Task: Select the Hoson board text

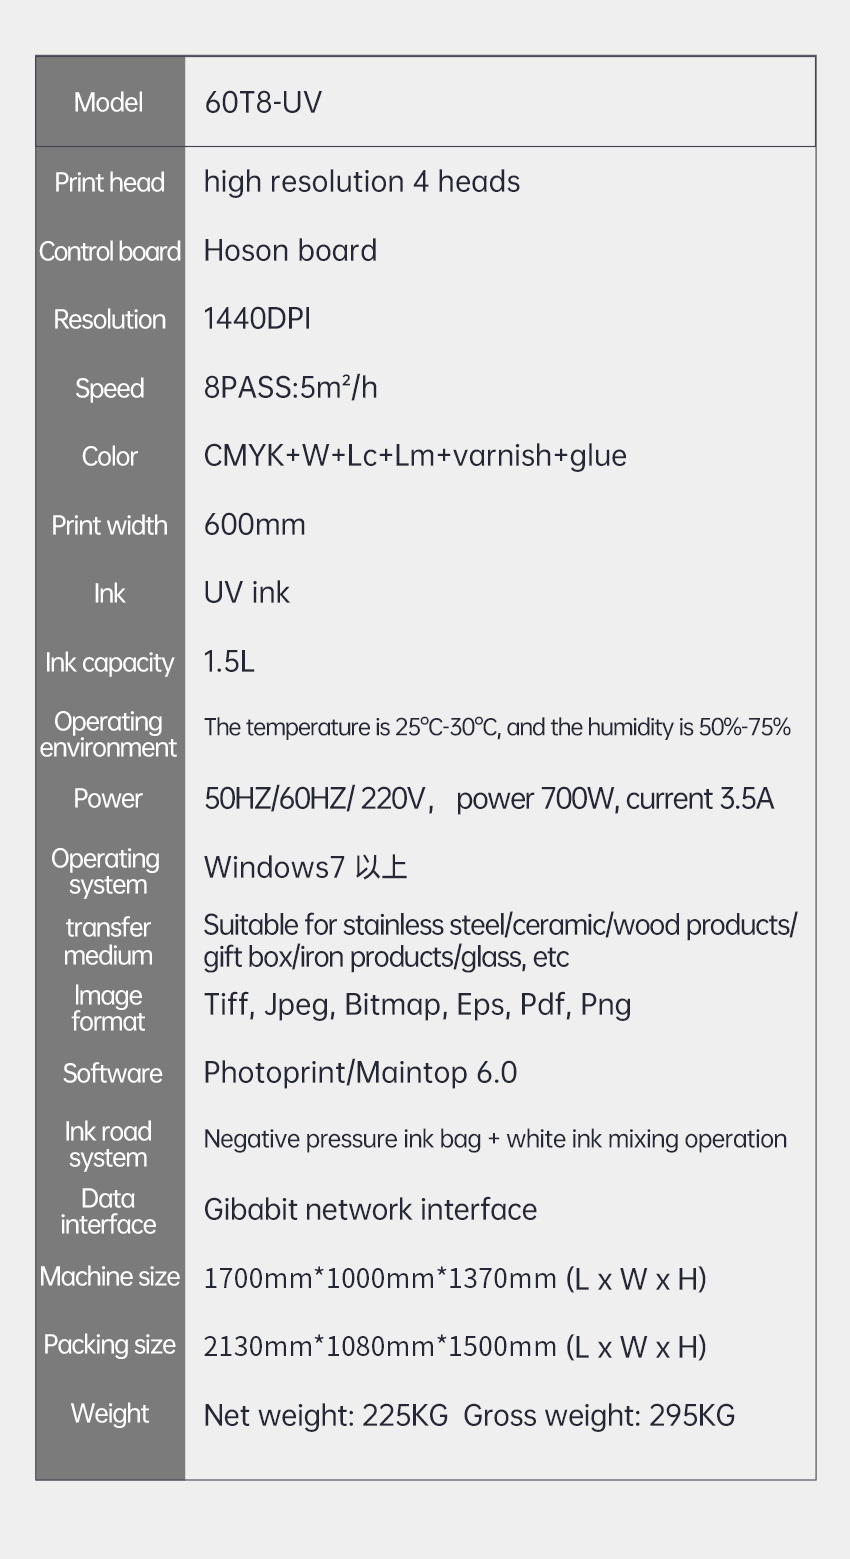Action: click(290, 250)
